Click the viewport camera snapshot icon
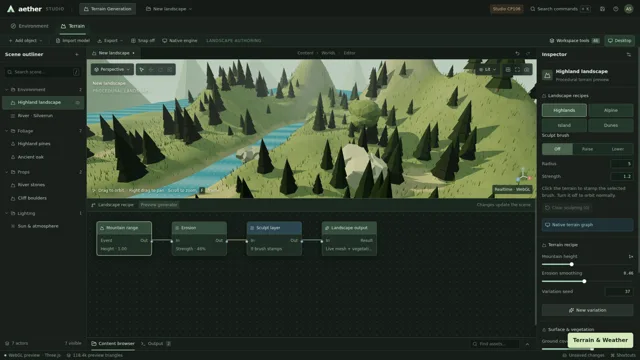This screenshot has height=360, width=640. 527,69
